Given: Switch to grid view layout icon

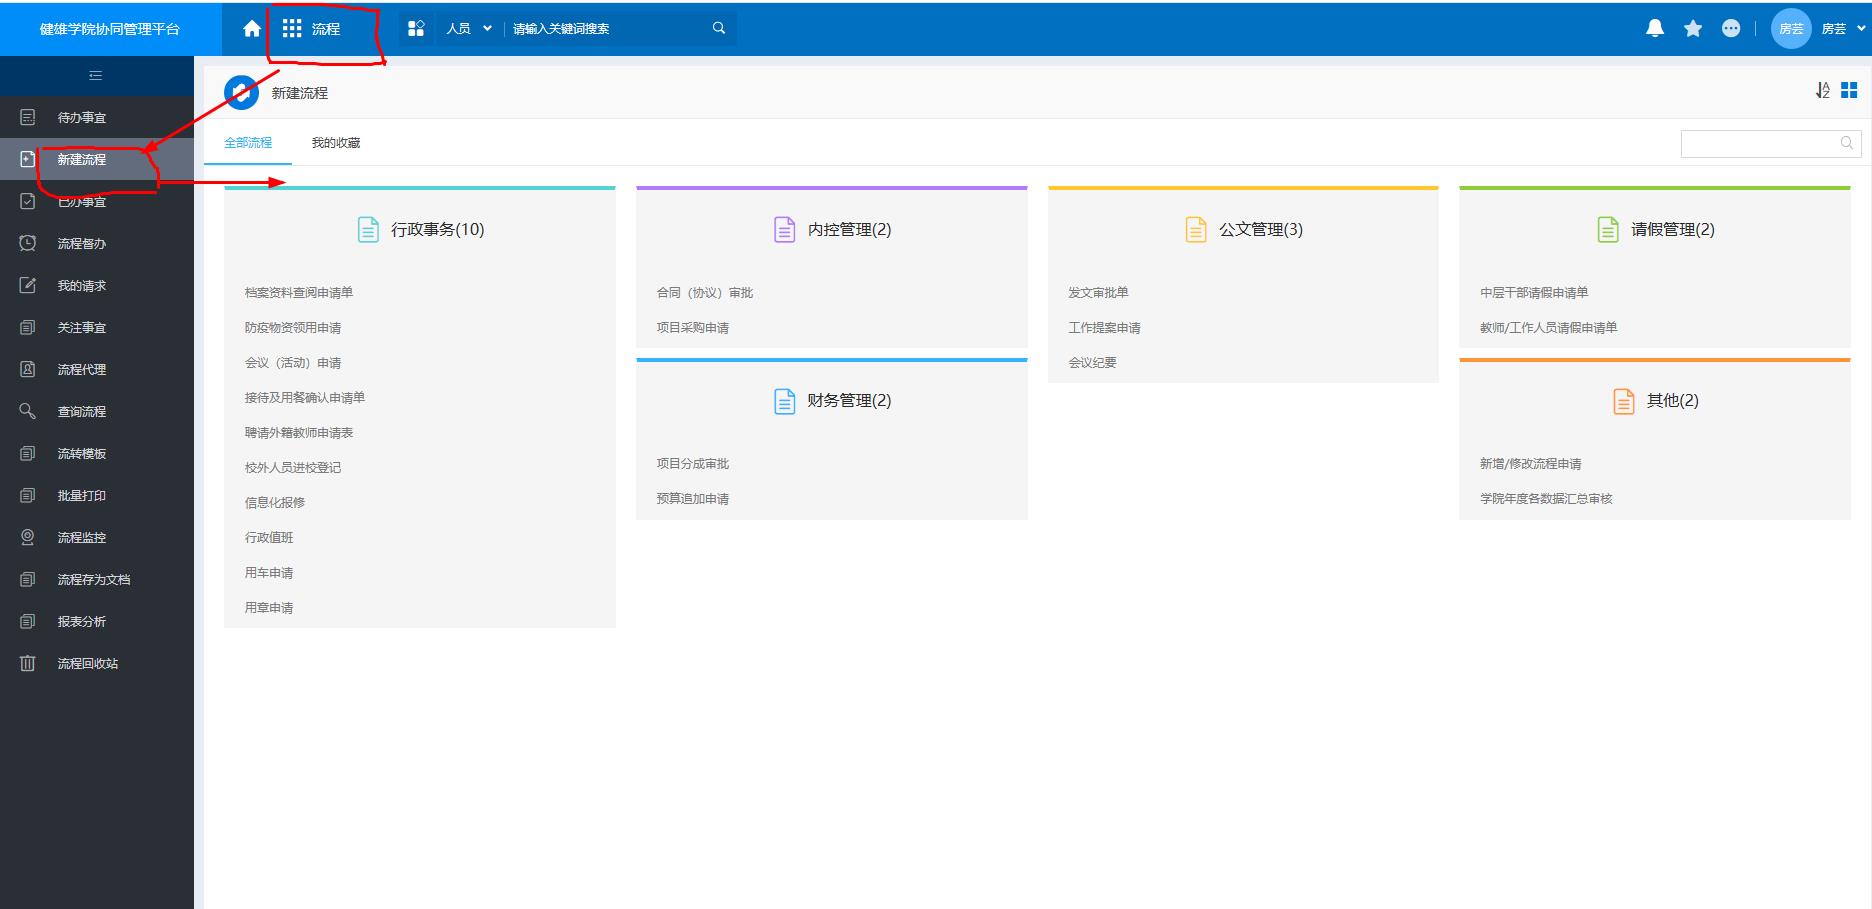Looking at the screenshot, I should coord(1849,91).
